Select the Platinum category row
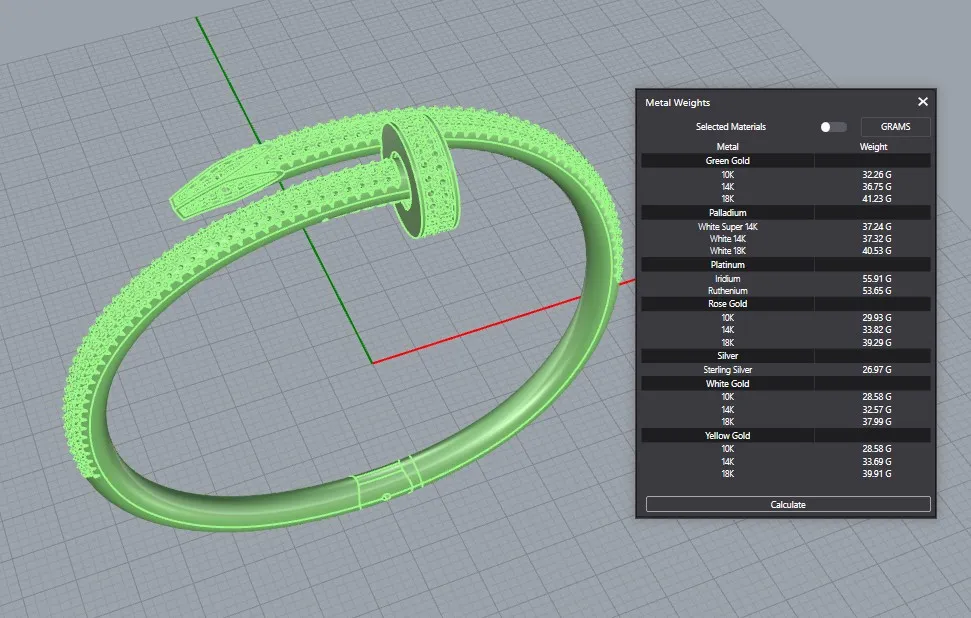 pos(786,265)
